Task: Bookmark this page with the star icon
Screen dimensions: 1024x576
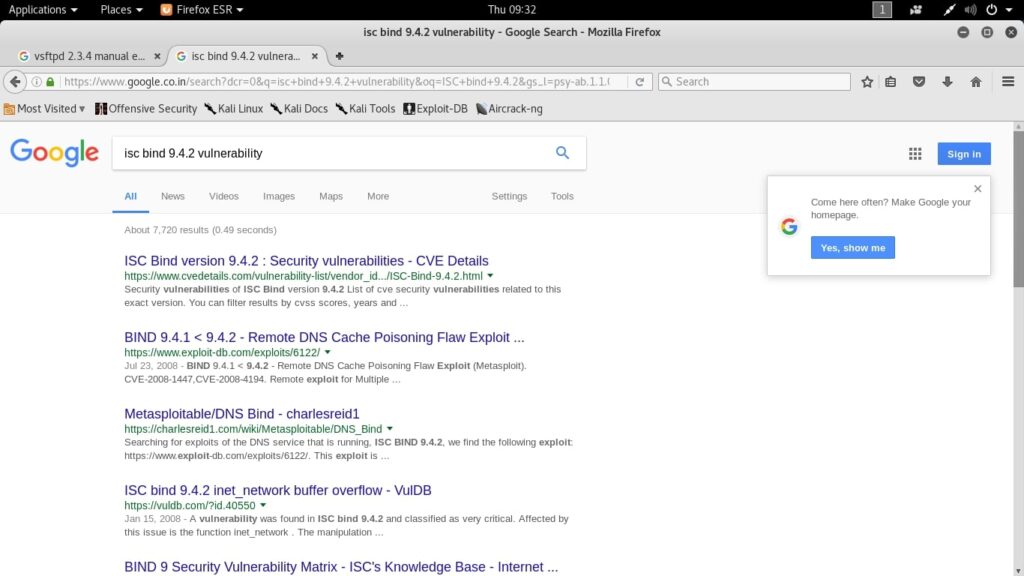Action: (x=867, y=82)
